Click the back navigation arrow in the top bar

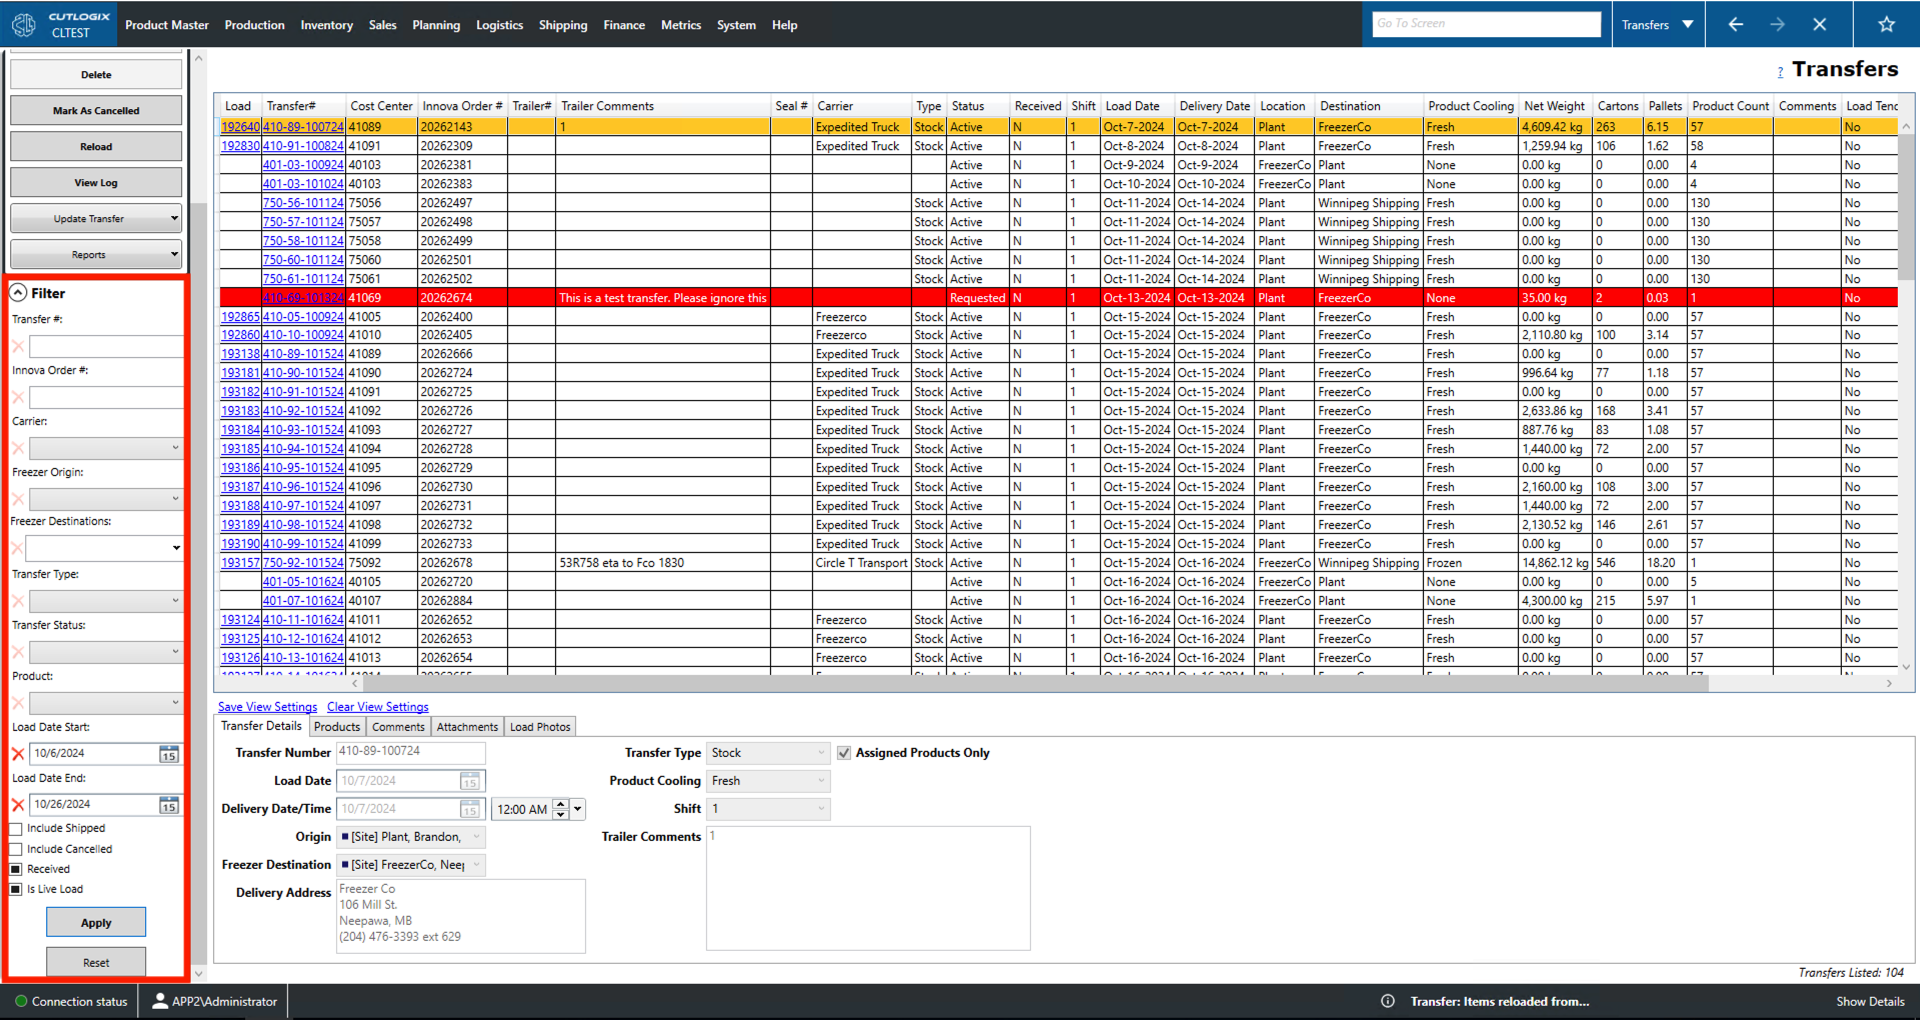(x=1735, y=24)
